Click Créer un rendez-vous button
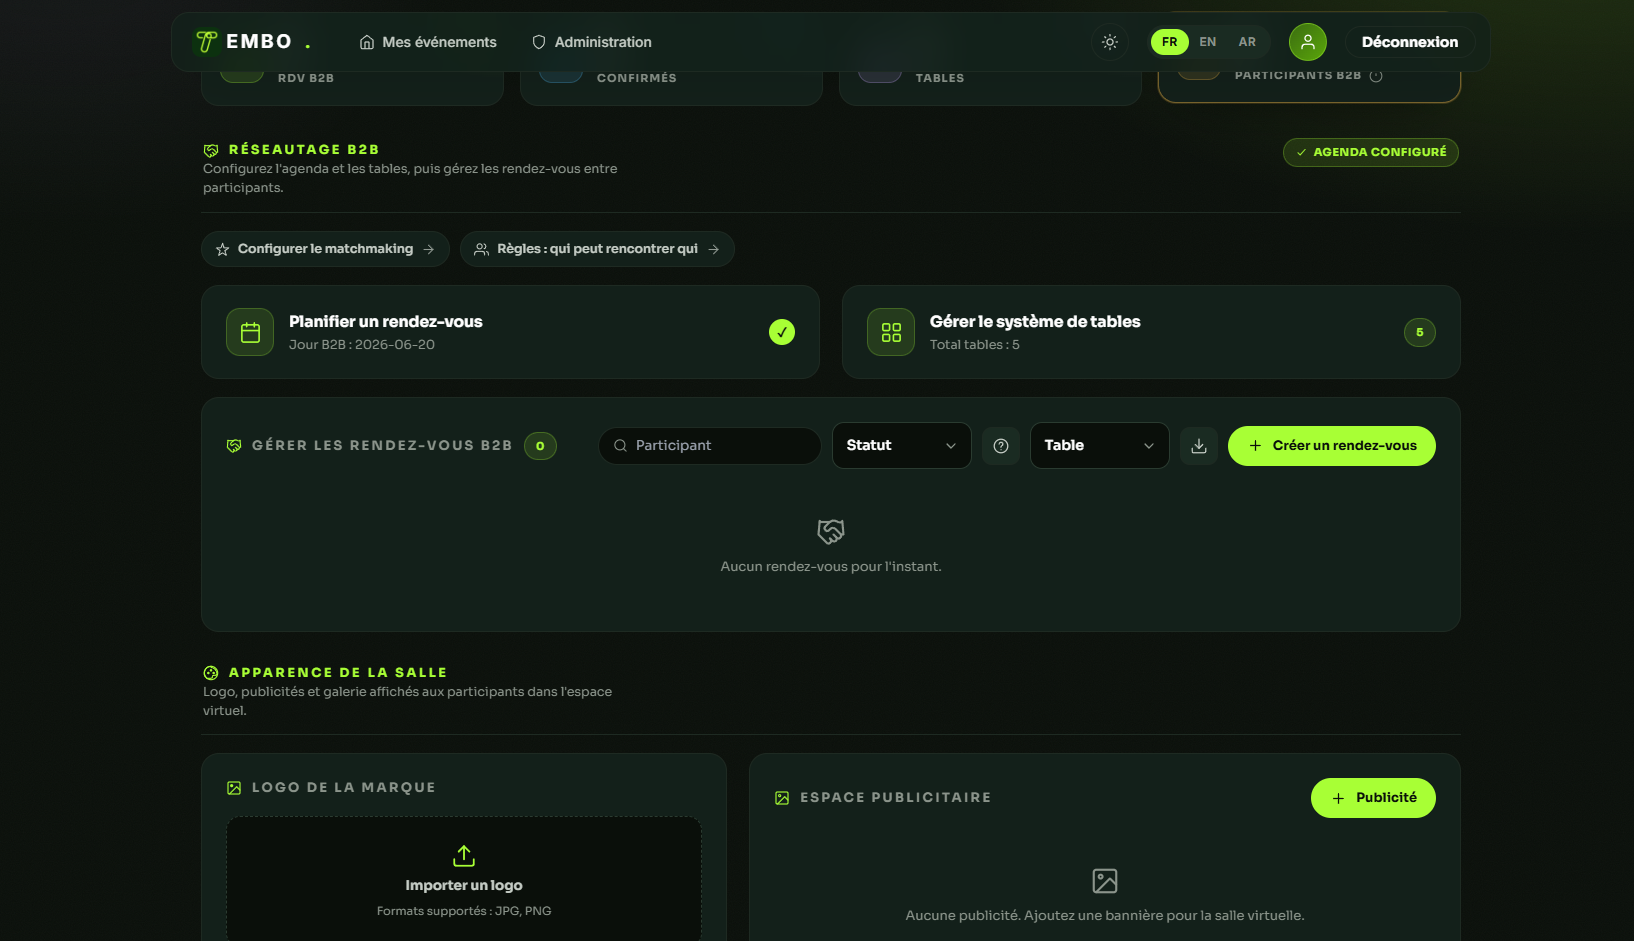The height and width of the screenshot is (941, 1634). click(x=1332, y=446)
